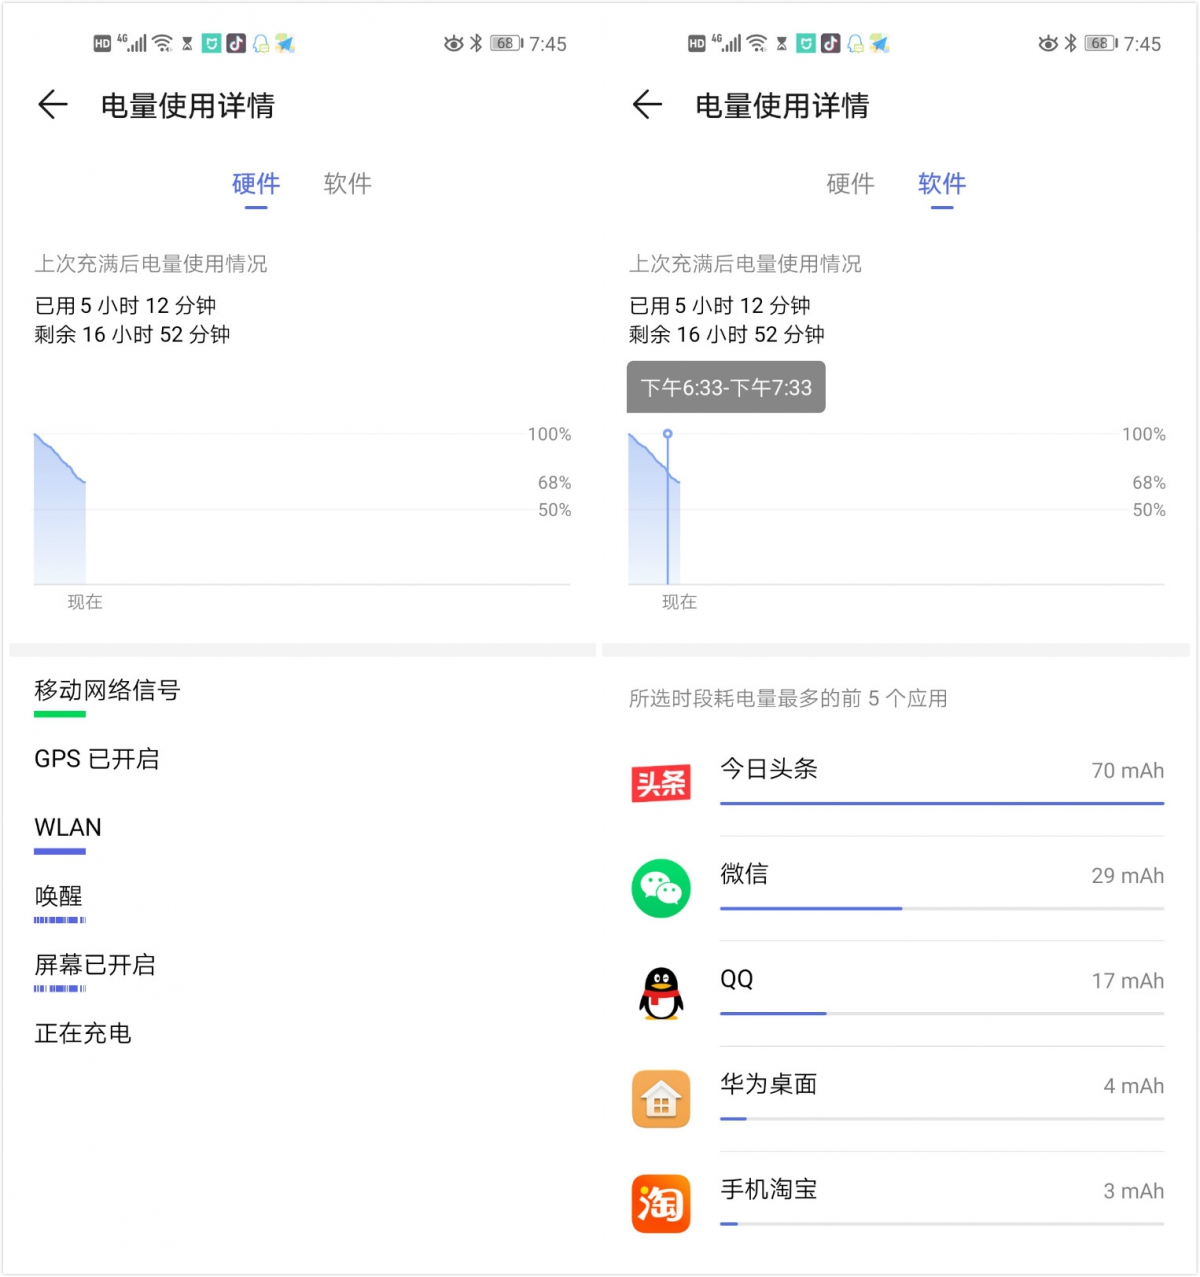This screenshot has height=1277, width=1200.
Task: Toggle GPS 已开启 entry
Action: coord(97,760)
